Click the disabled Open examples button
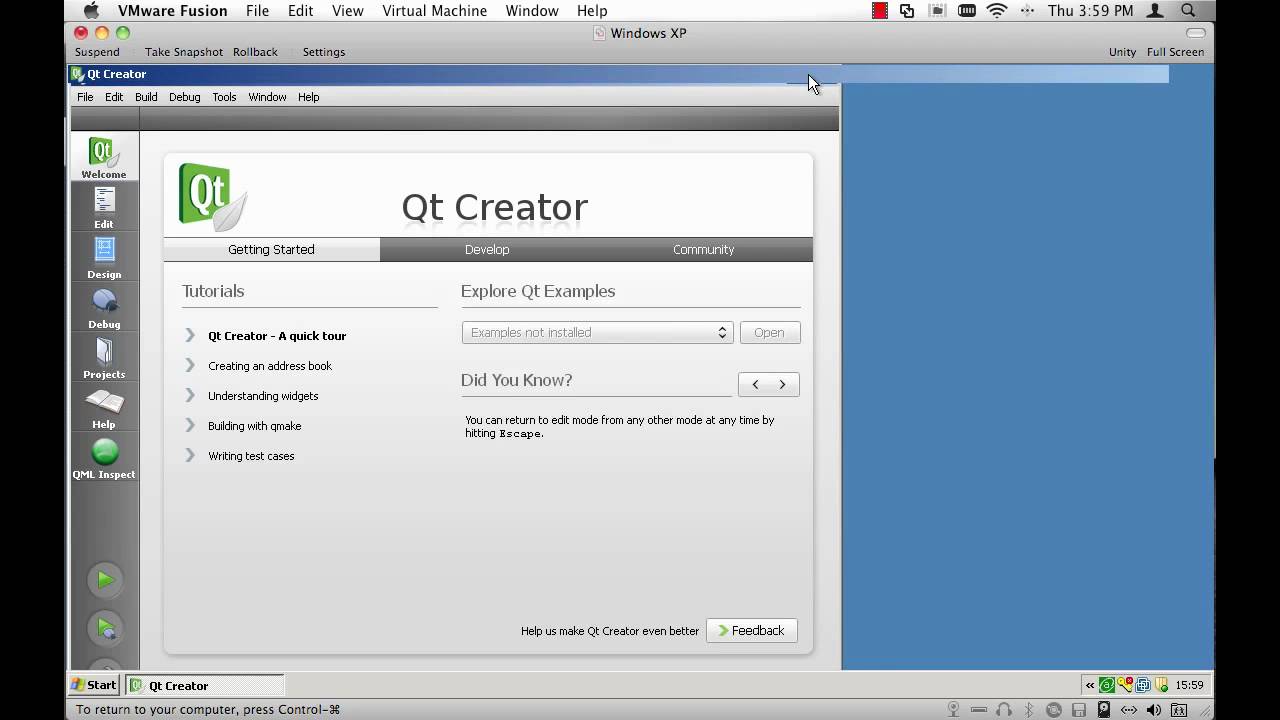The image size is (1280, 720). (x=769, y=333)
